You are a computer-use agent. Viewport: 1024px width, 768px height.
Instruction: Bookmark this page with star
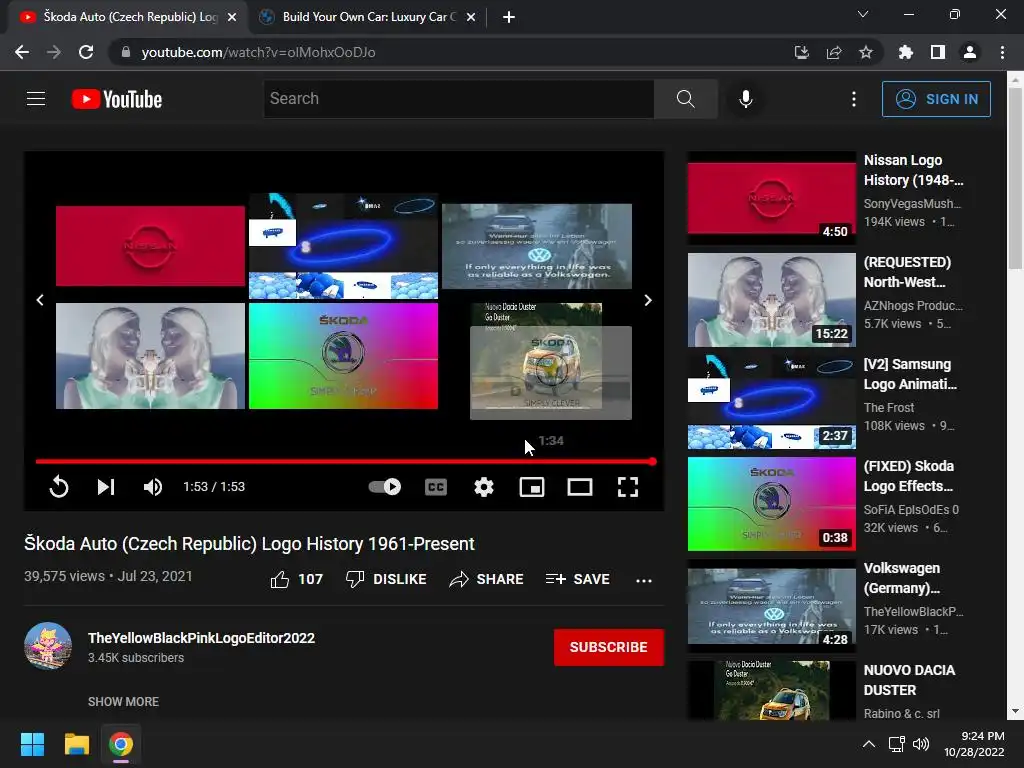pos(866,52)
